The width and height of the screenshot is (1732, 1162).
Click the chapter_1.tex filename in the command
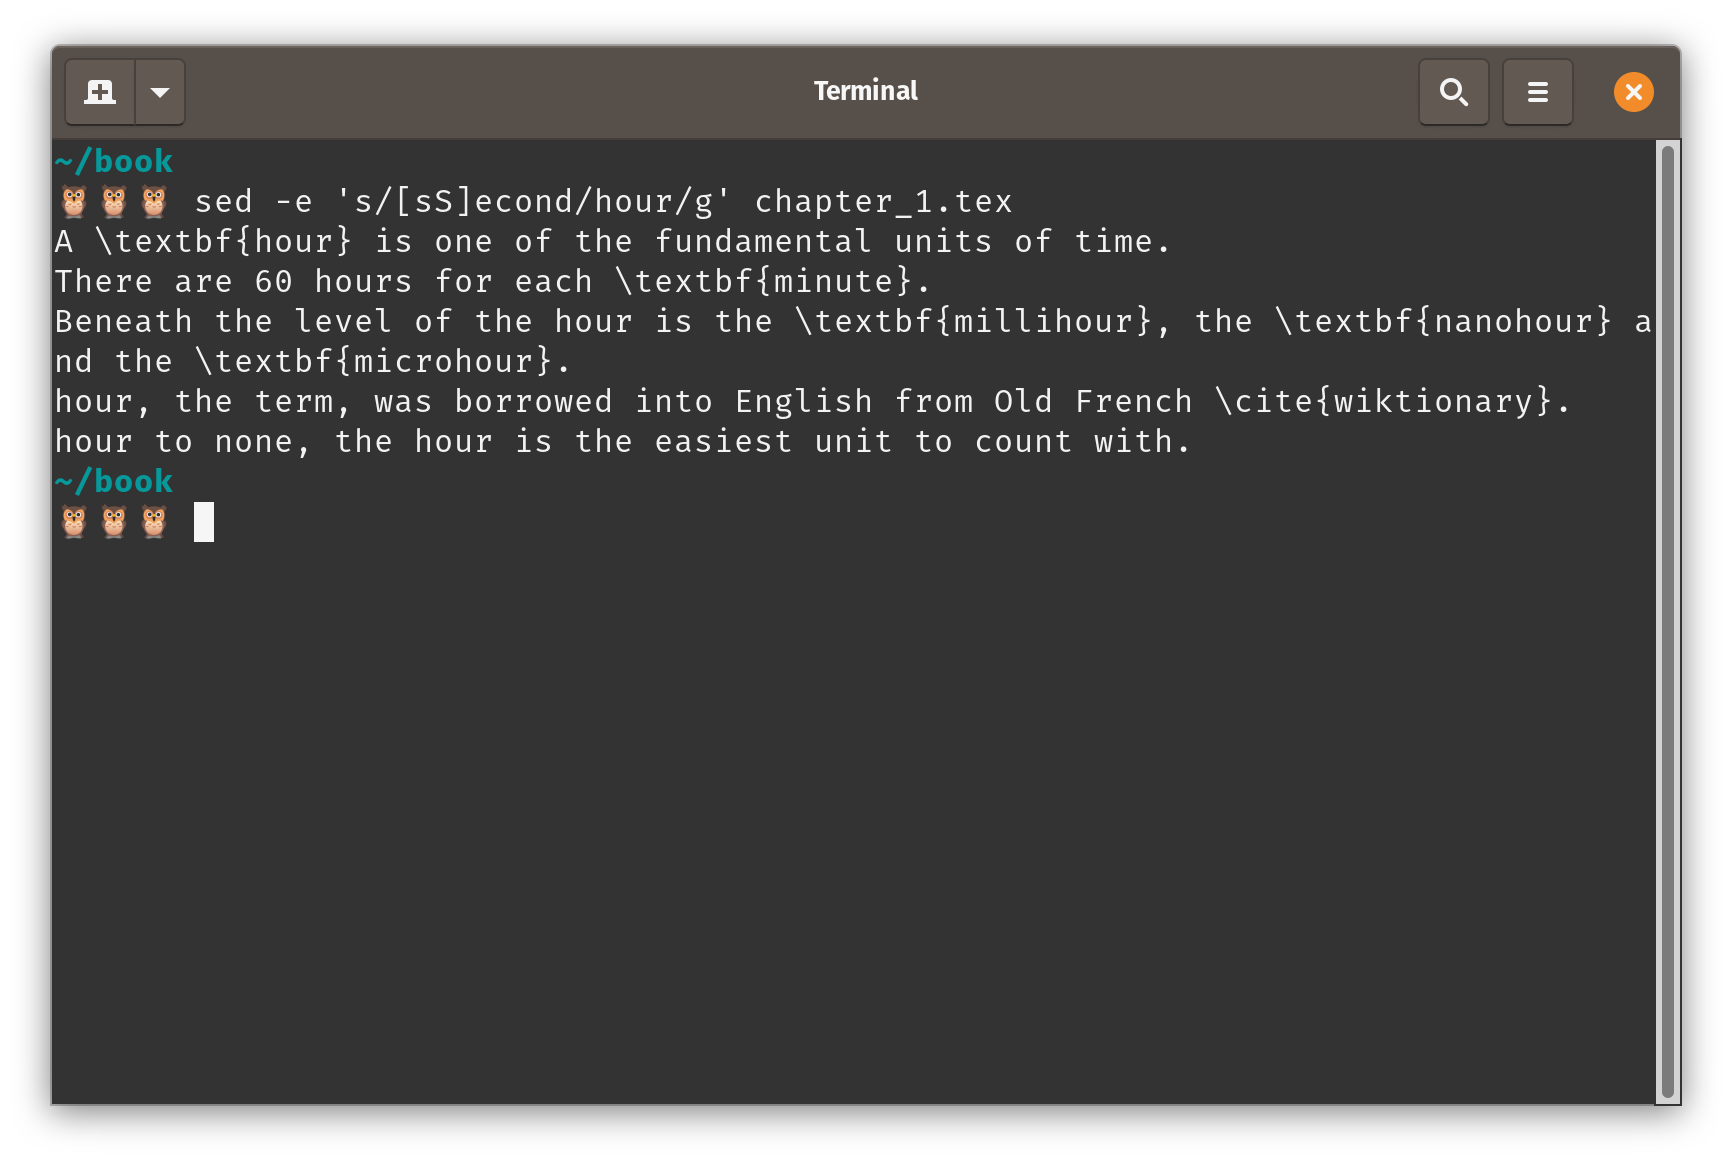(884, 200)
